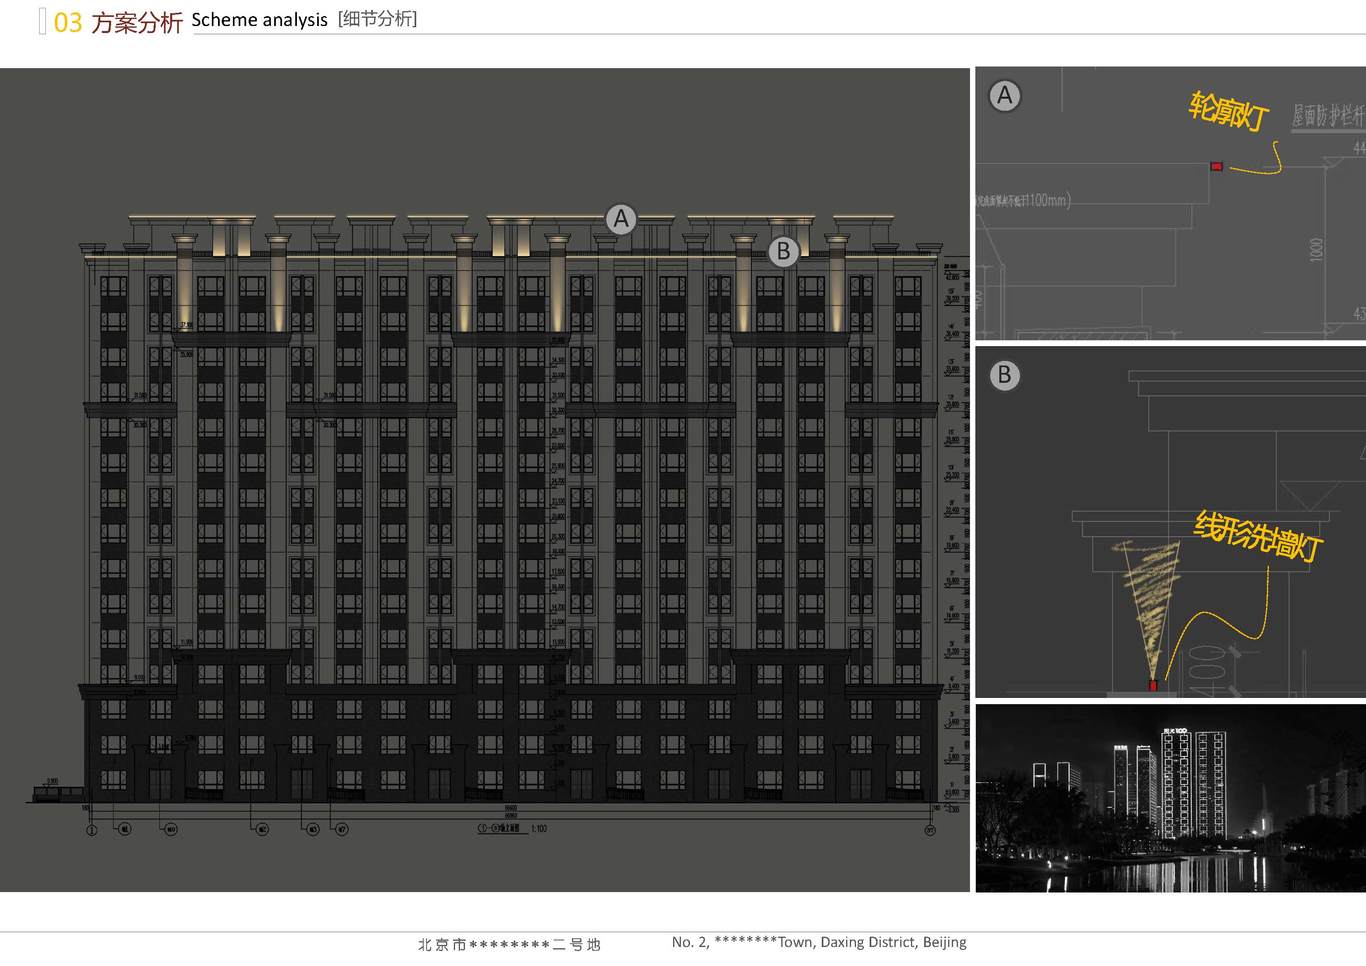Click the footer text 北京市********二号地
The width and height of the screenshot is (1366, 966).
509,944
